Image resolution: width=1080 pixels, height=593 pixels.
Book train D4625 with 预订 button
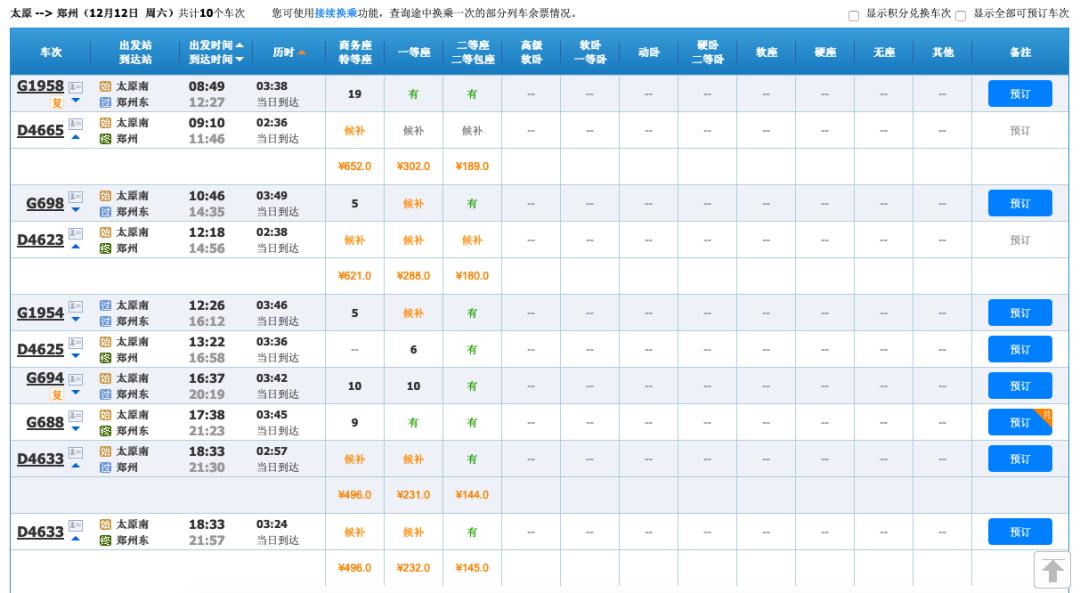tap(1020, 349)
